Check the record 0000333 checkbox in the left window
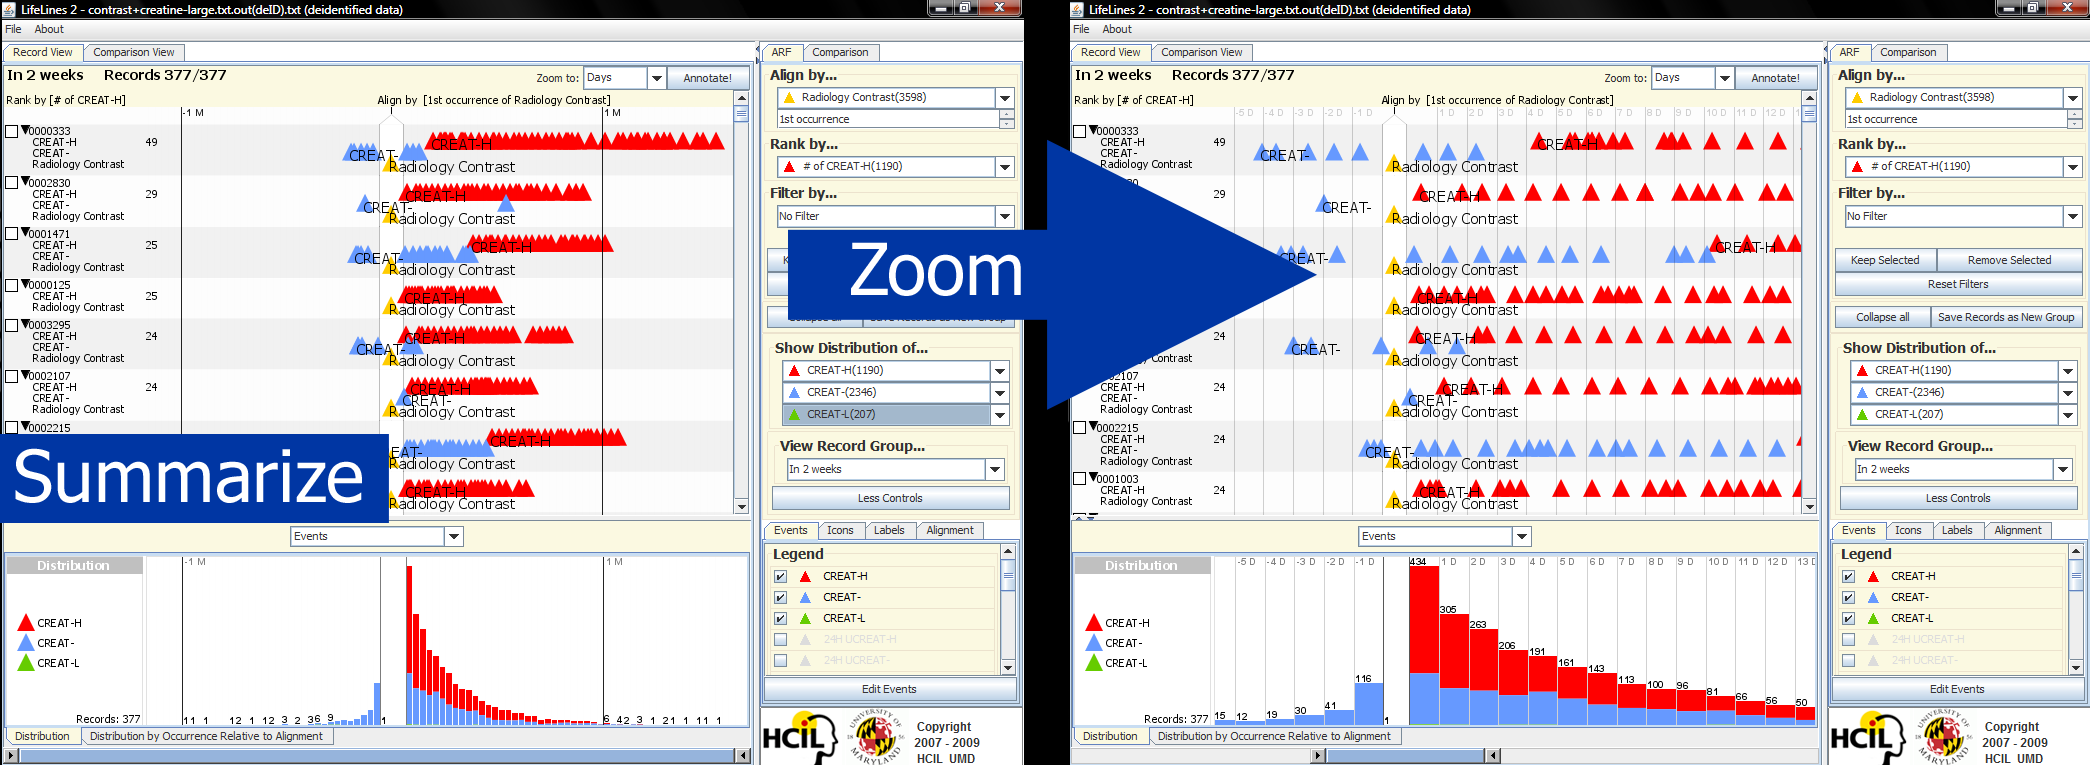The width and height of the screenshot is (2090, 765). pyautogui.click(x=12, y=131)
